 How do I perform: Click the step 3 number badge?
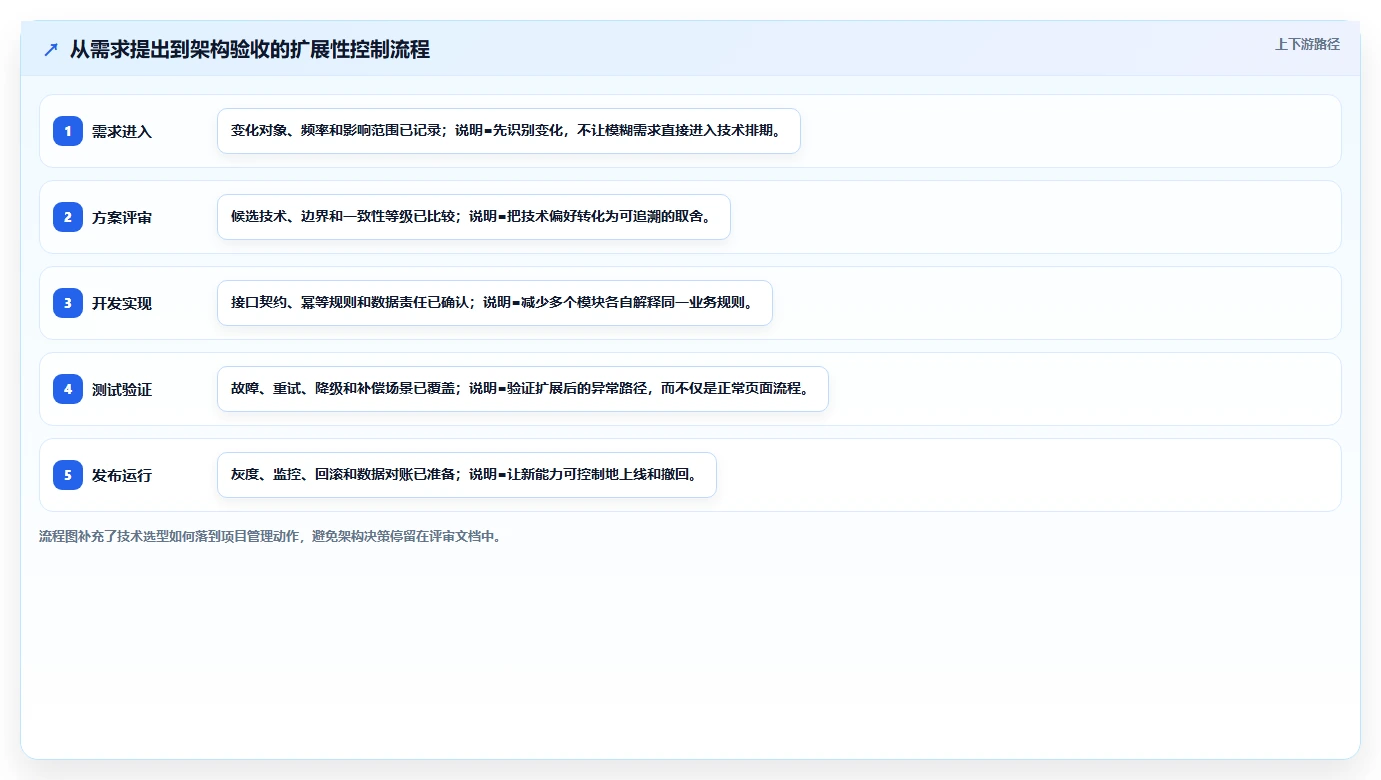68,303
